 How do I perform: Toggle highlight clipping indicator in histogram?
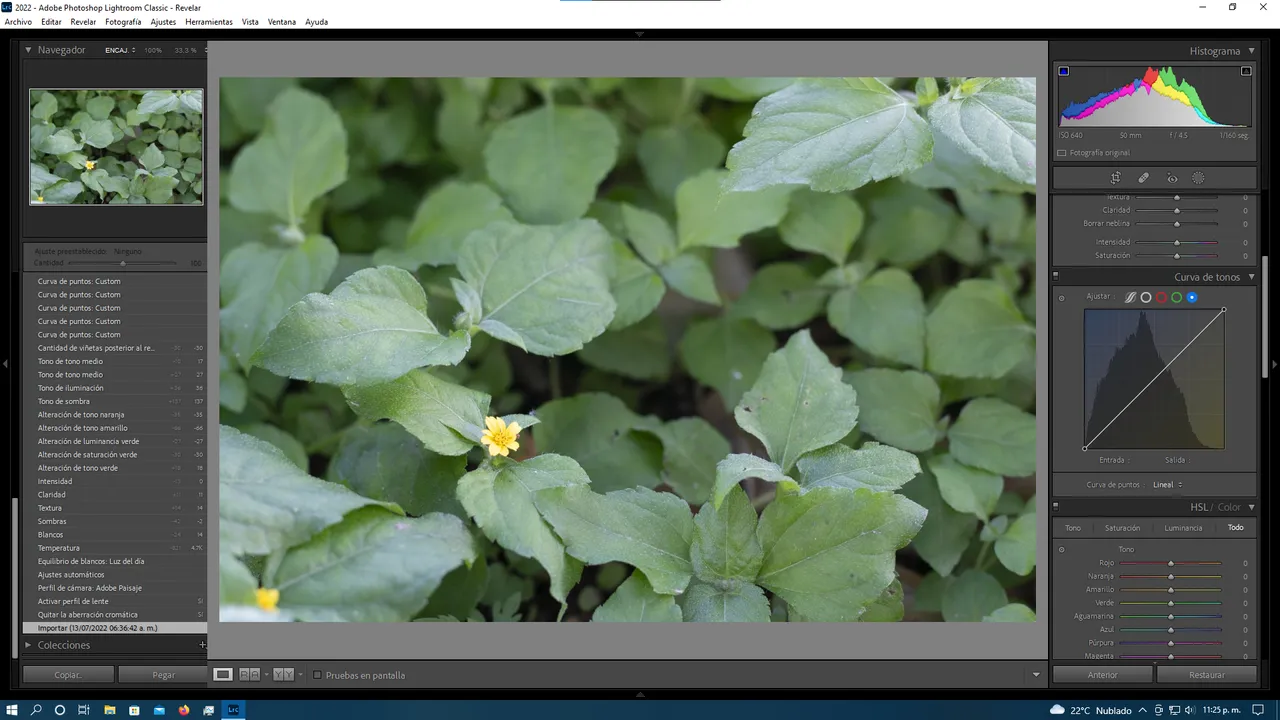(1246, 71)
